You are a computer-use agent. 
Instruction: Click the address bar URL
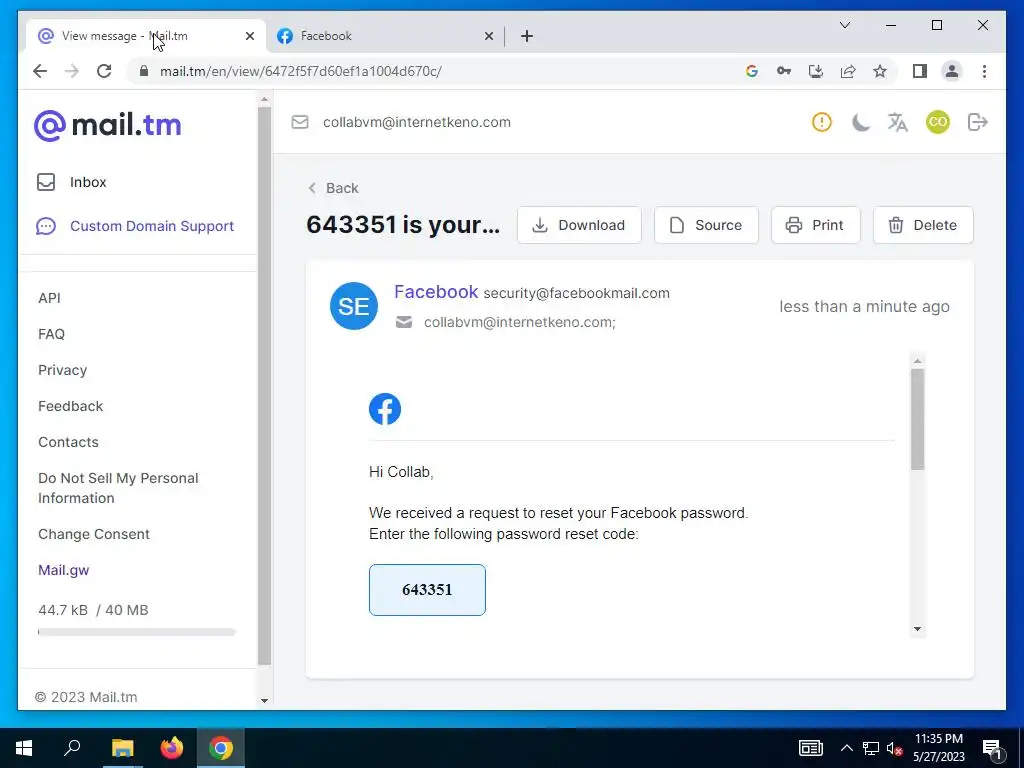point(300,71)
